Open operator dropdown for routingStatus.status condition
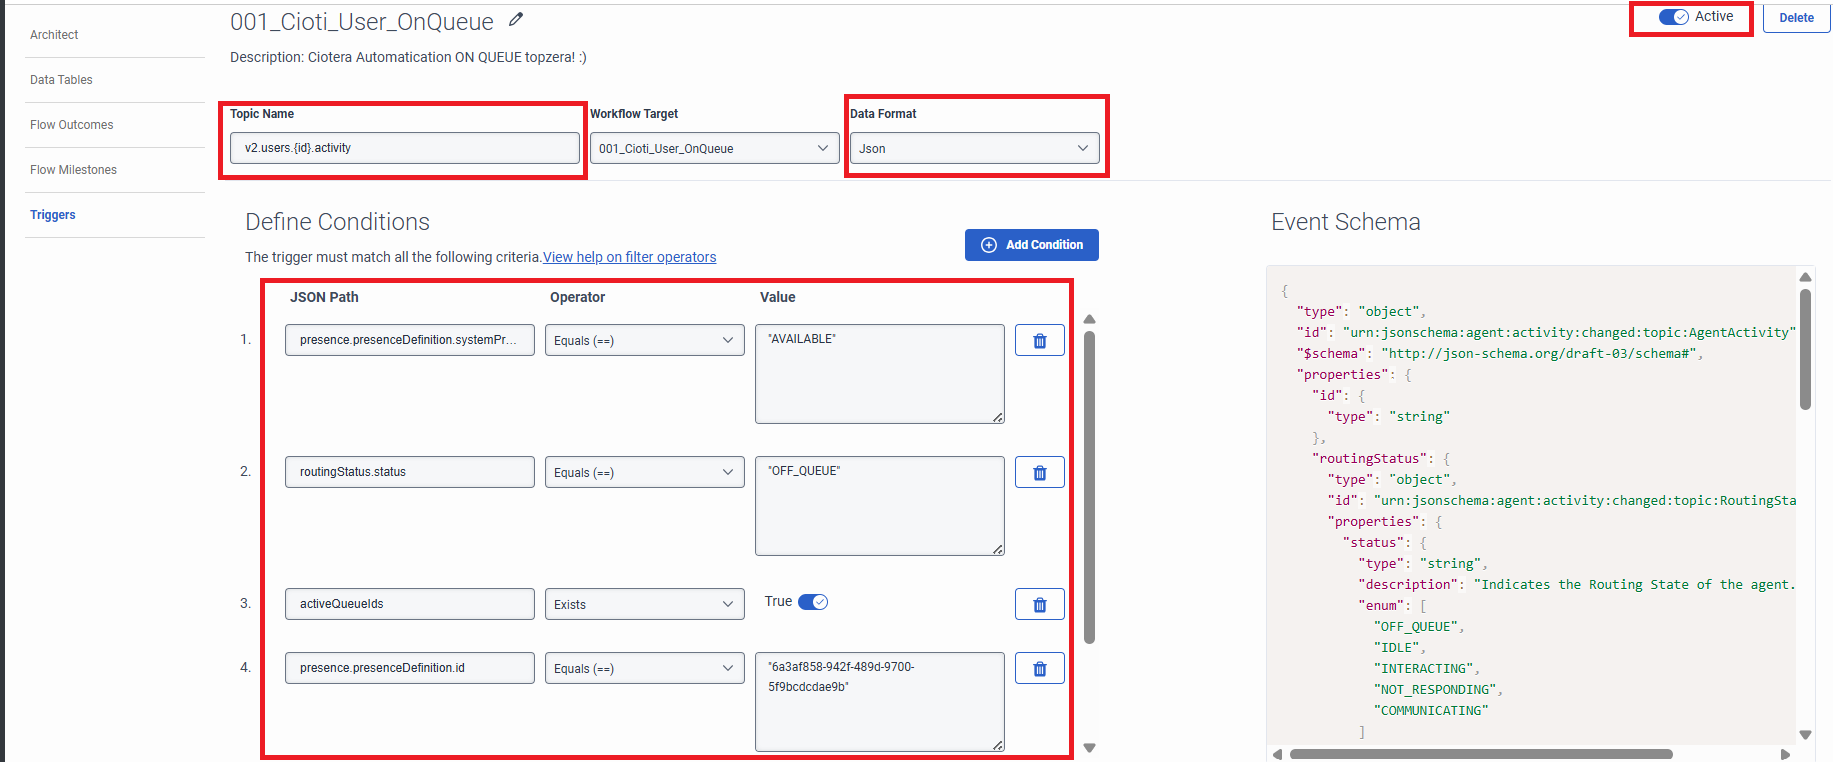This screenshot has width=1833, height=762. pyautogui.click(x=644, y=473)
